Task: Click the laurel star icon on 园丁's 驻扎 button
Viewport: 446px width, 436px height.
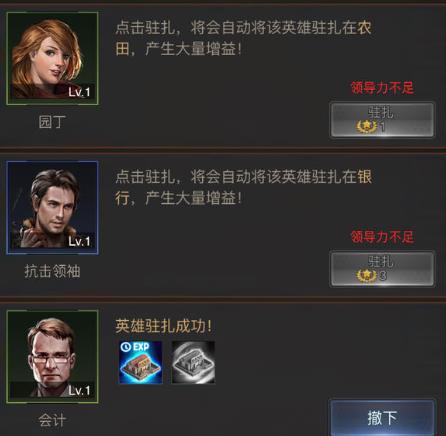Action: point(366,127)
